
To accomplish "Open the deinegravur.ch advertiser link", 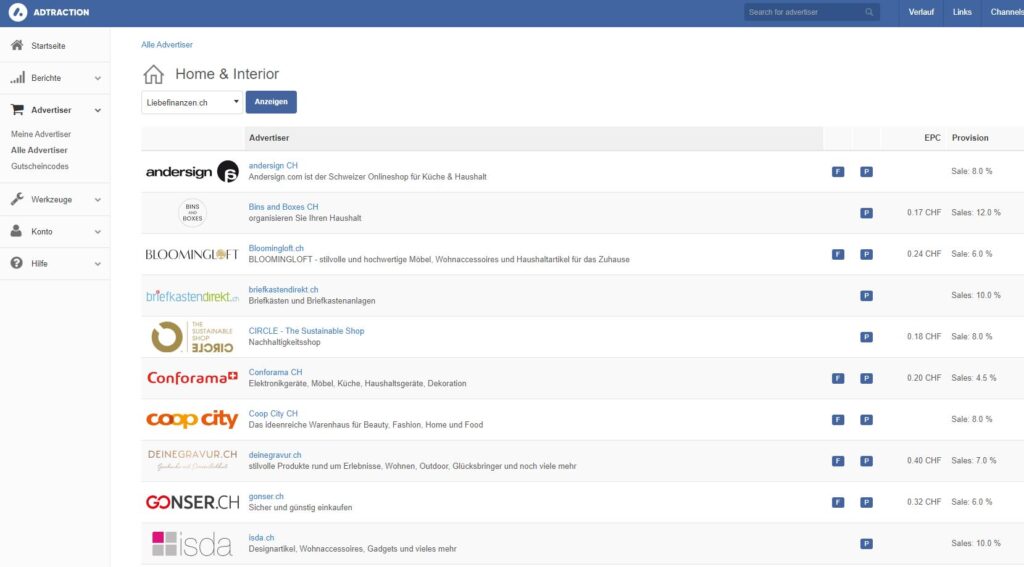I will (x=275, y=455).
